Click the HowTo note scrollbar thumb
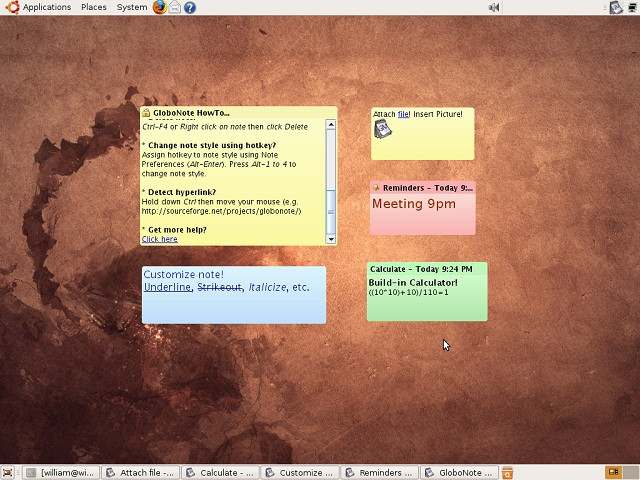640x480 pixels. (x=331, y=211)
